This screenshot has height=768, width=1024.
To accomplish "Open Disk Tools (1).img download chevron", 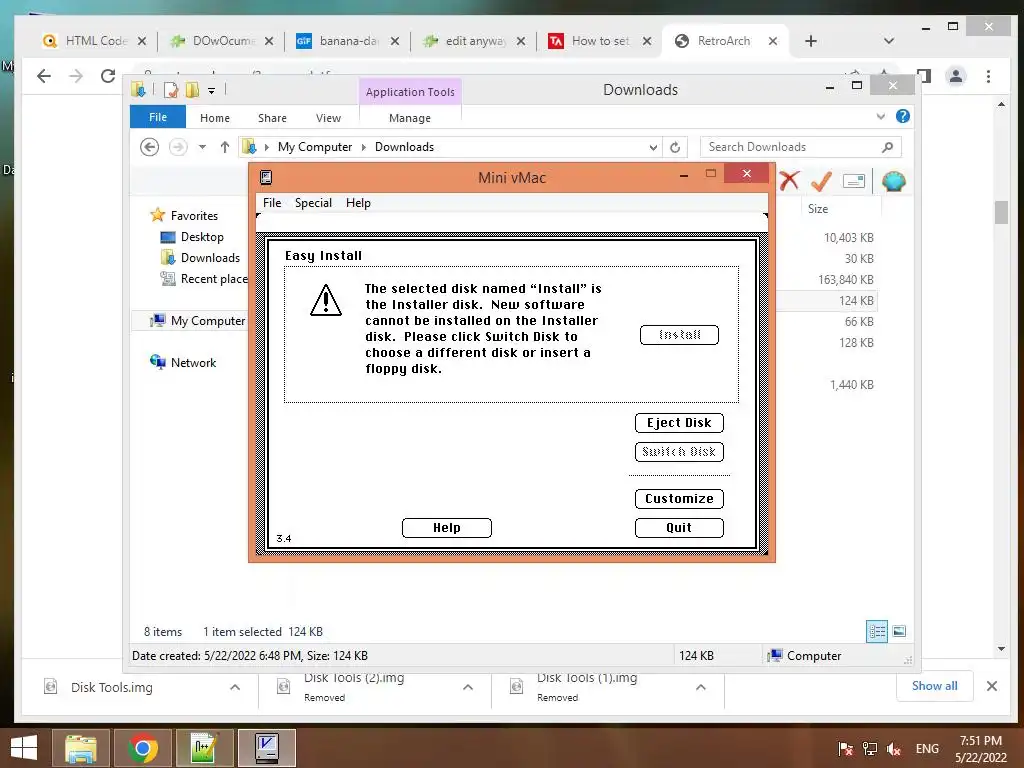I will pyautogui.click(x=701, y=687).
